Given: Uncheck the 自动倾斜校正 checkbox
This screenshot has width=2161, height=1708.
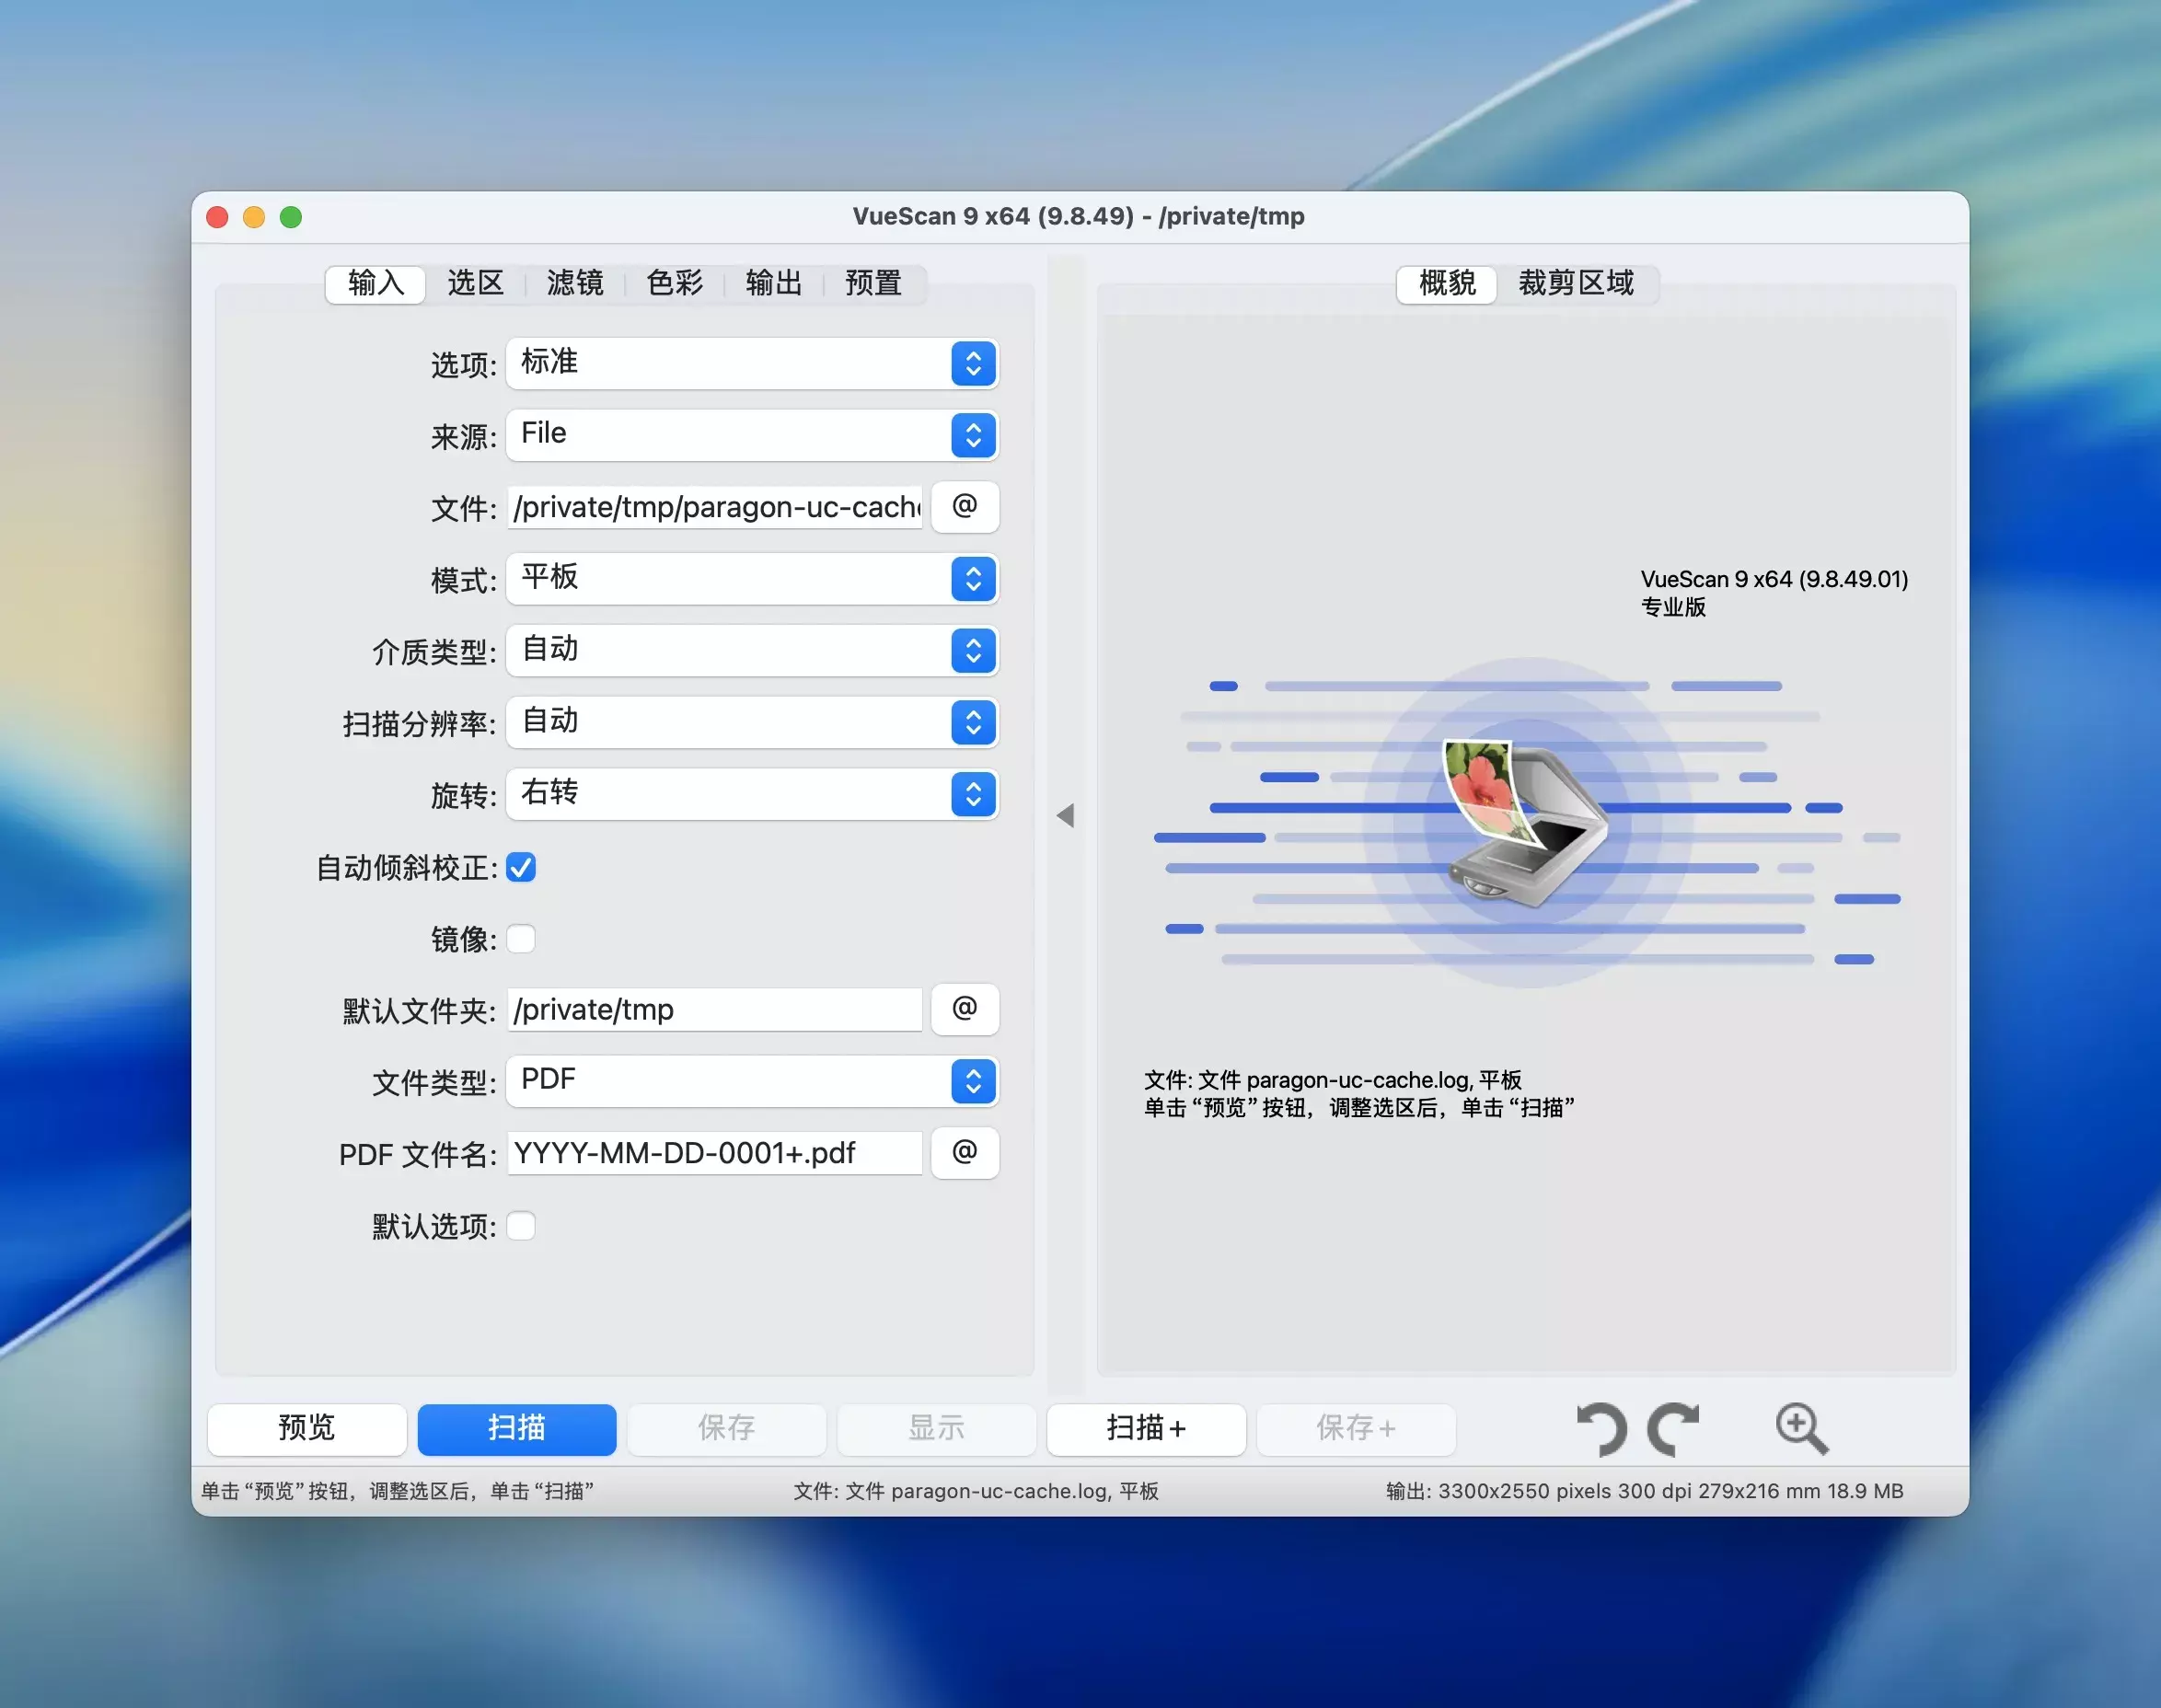Looking at the screenshot, I should (521, 867).
